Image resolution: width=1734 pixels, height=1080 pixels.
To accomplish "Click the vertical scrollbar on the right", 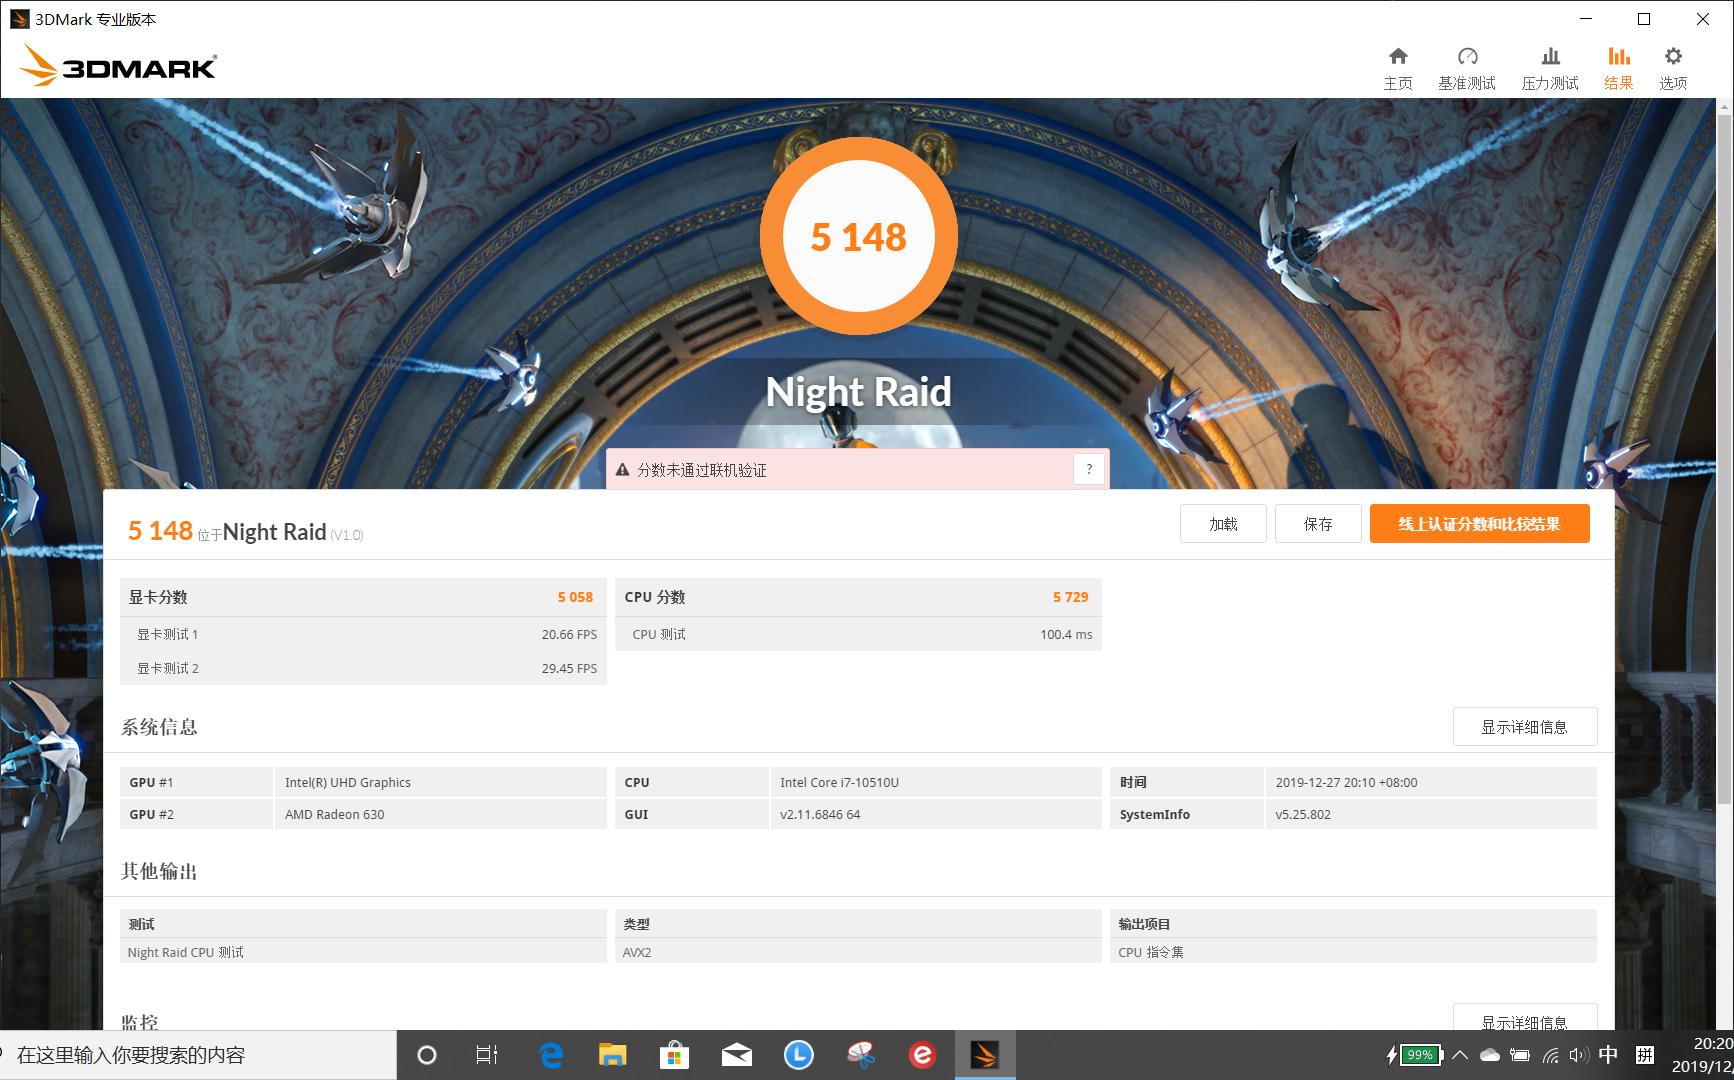I will pyautogui.click(x=1725, y=450).
